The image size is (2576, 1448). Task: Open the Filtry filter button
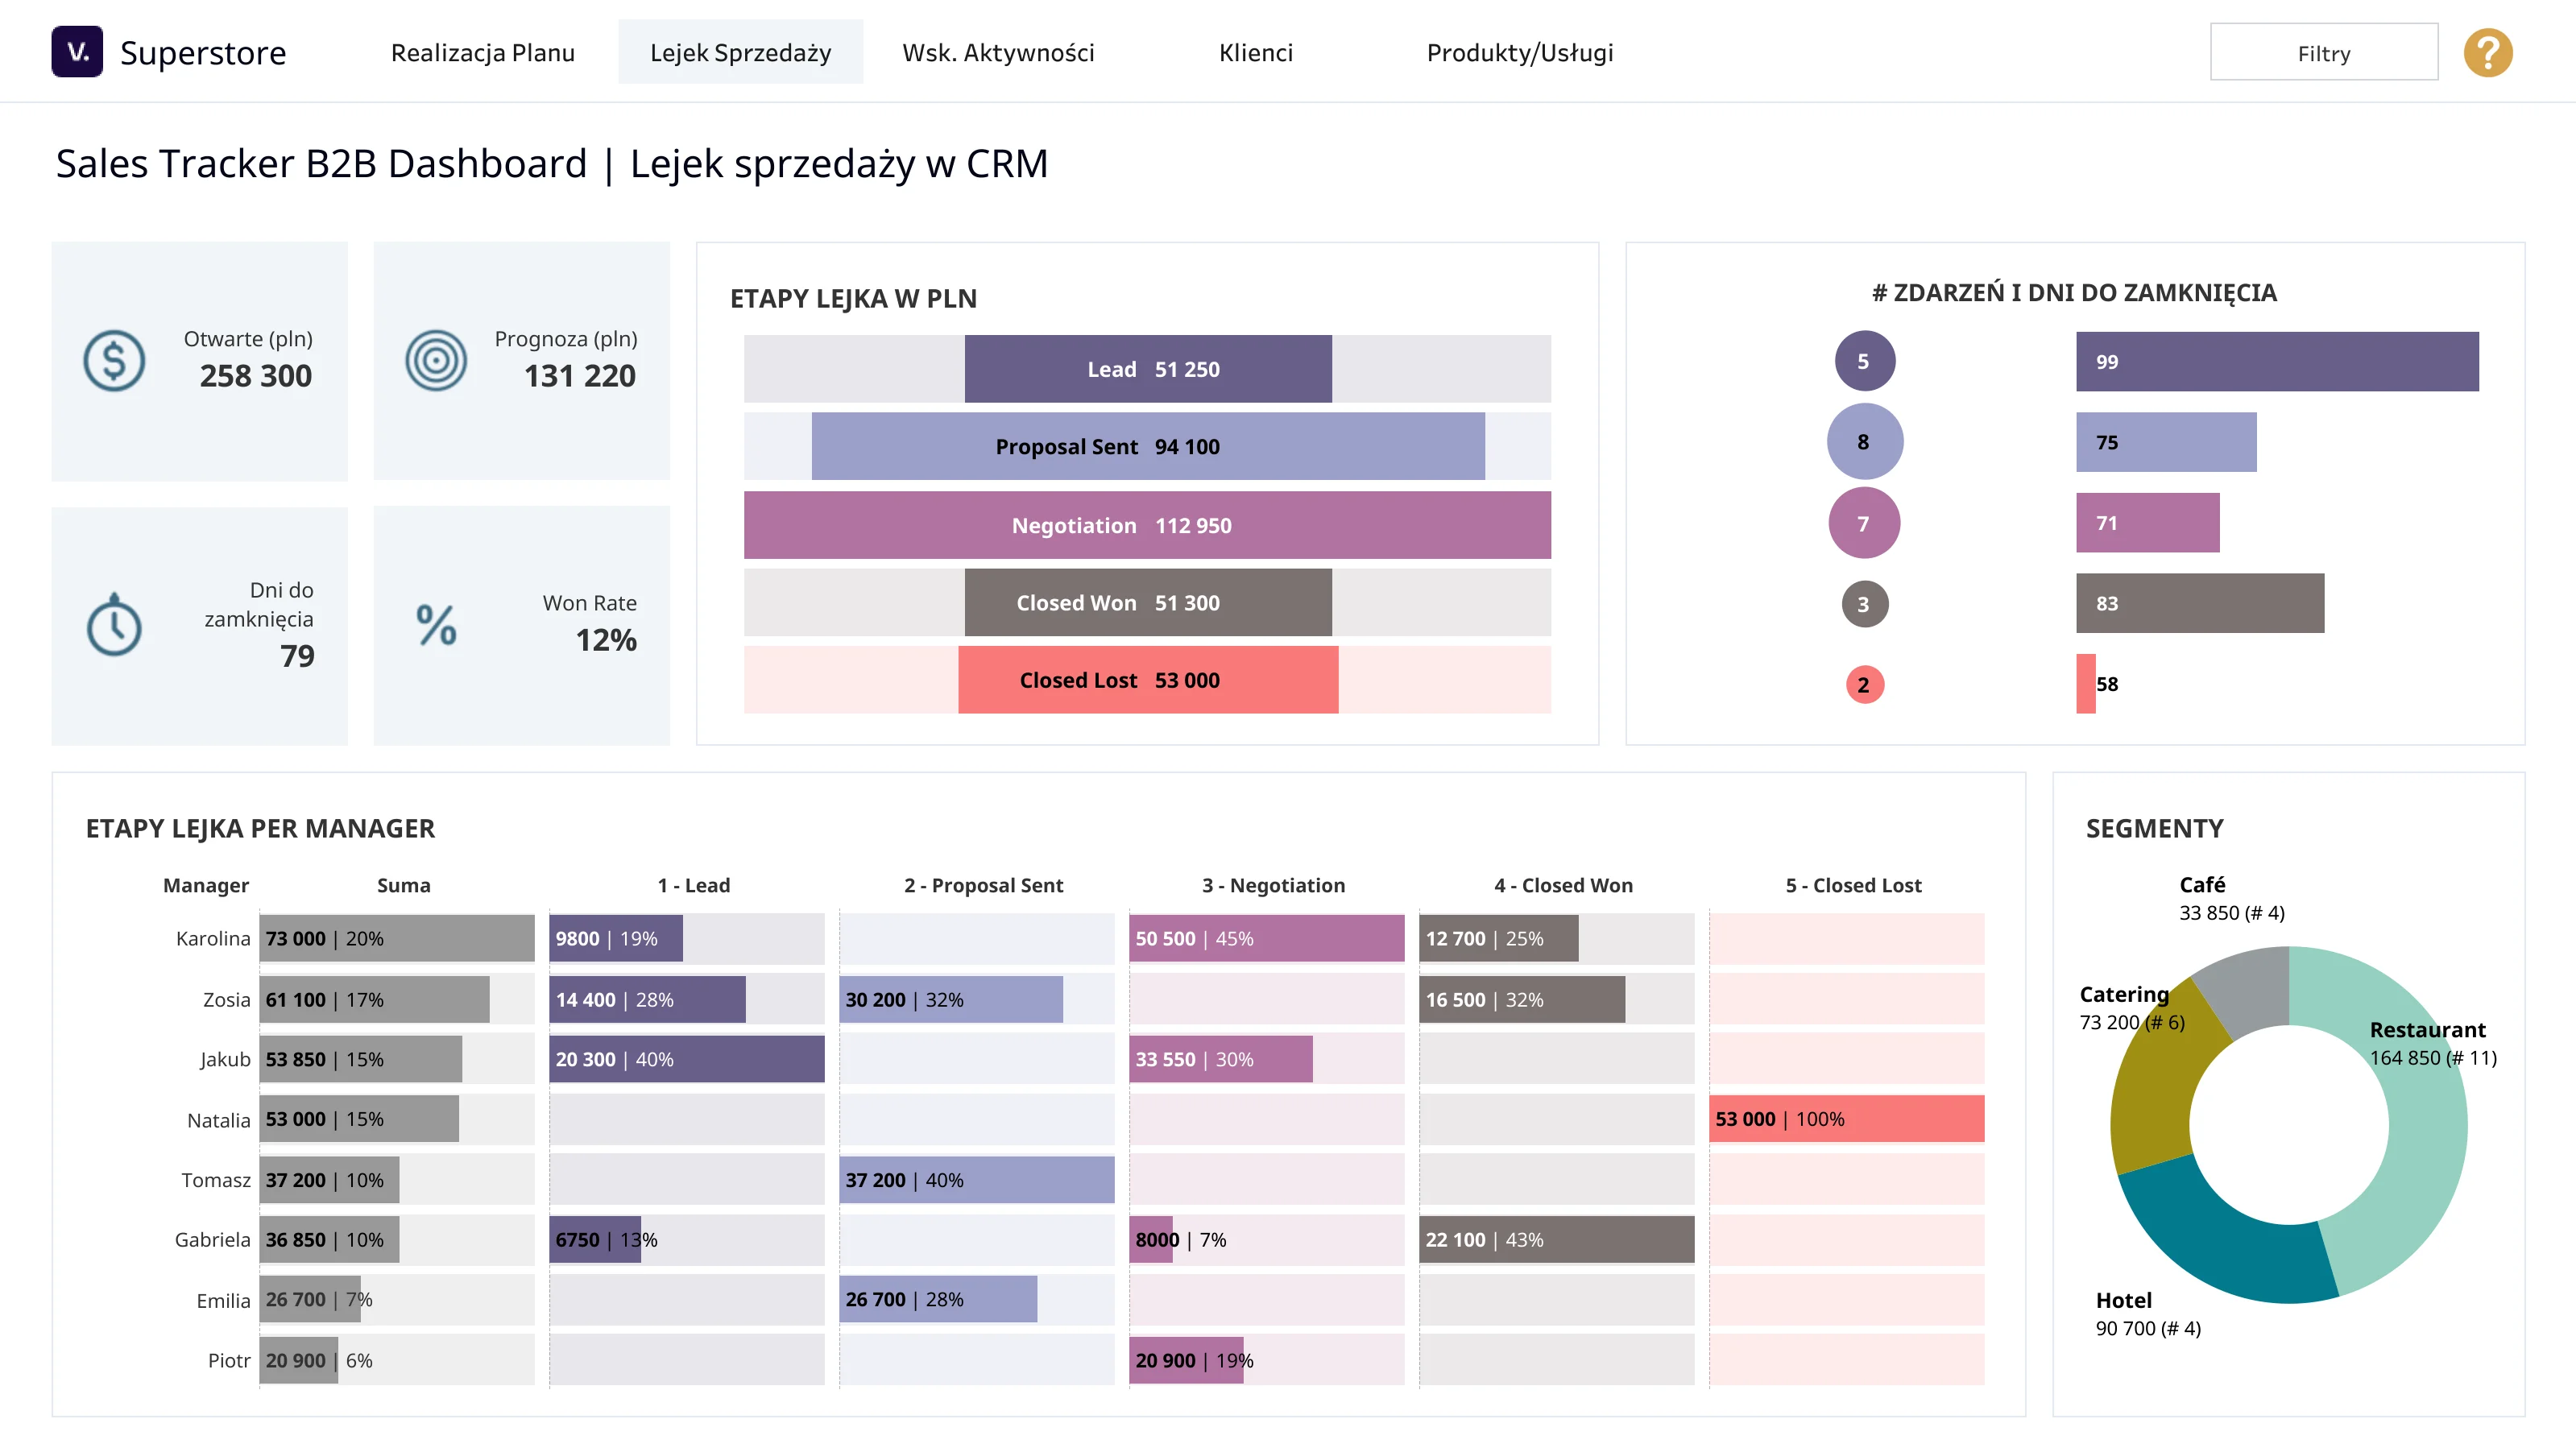(x=2324, y=52)
